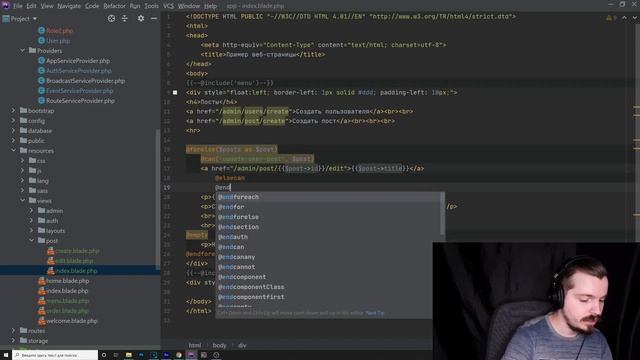The image size is (640, 360).
Task: Click the Windows taskbar search field
Action: pos(55,355)
